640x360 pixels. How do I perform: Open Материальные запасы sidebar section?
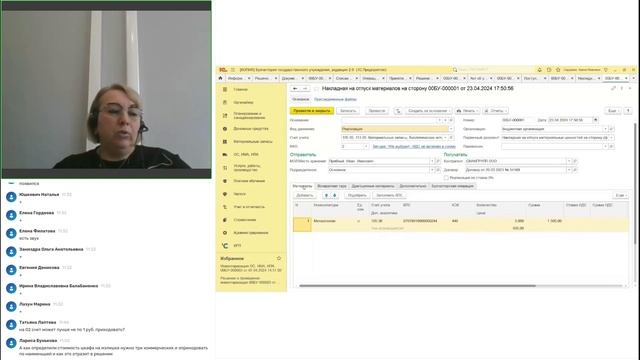tap(253, 142)
